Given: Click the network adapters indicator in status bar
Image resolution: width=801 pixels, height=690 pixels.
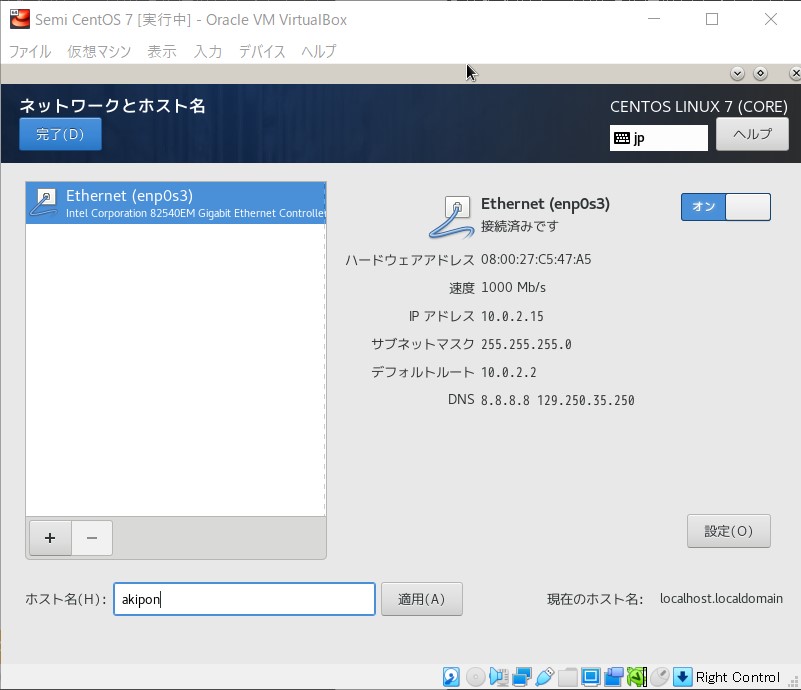Looking at the screenshot, I should (522, 677).
